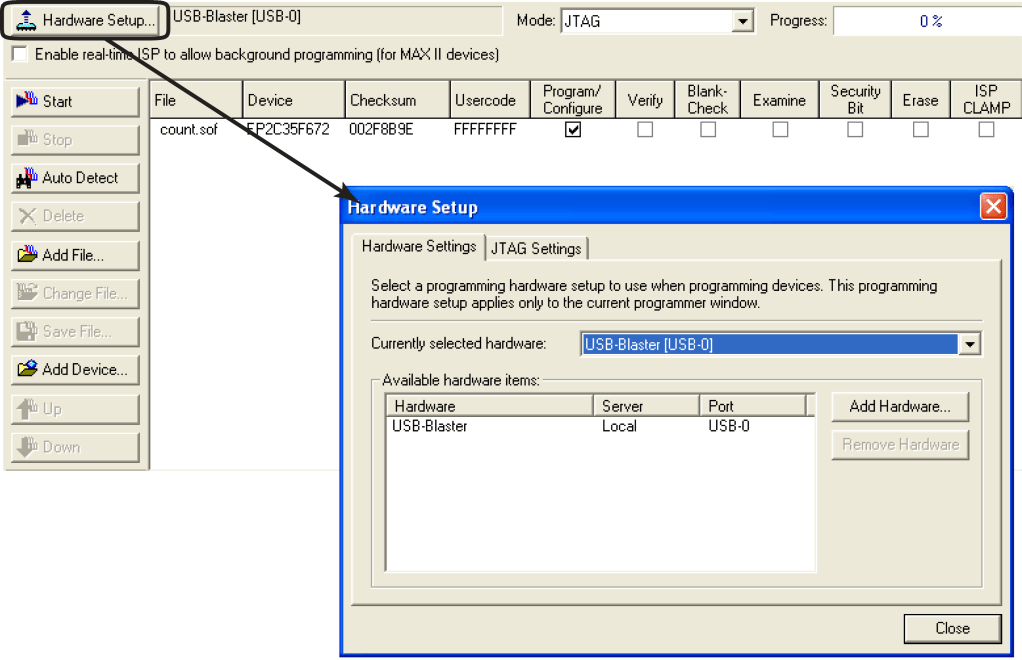
Task: Select the Hardware Settings tab
Action: click(419, 247)
